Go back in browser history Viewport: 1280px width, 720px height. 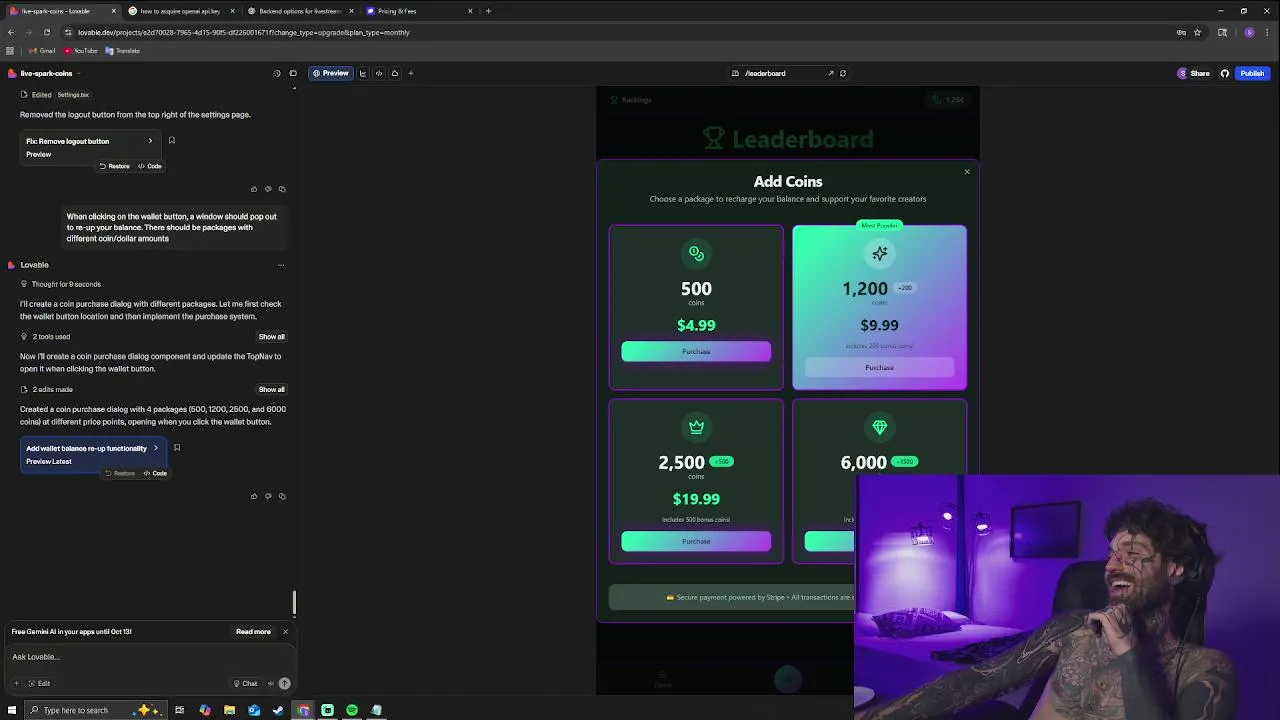tap(11, 32)
